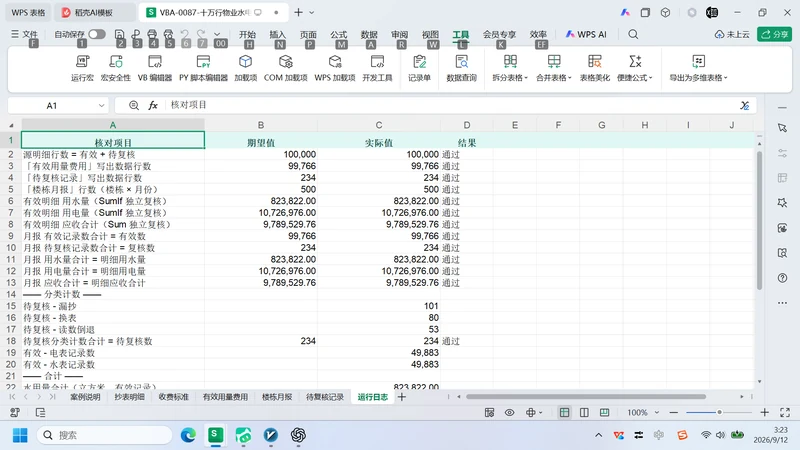Image resolution: width=800 pixels, height=450 pixels.
Task: Open 数据查询 tool
Action: click(x=461, y=68)
